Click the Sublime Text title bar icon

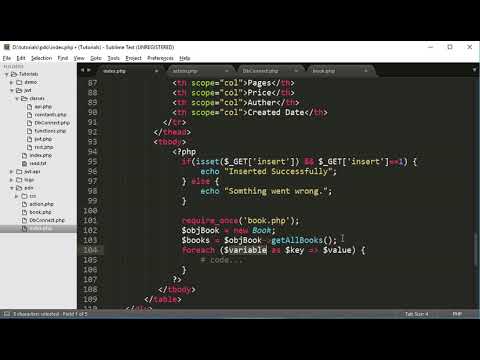7,47
